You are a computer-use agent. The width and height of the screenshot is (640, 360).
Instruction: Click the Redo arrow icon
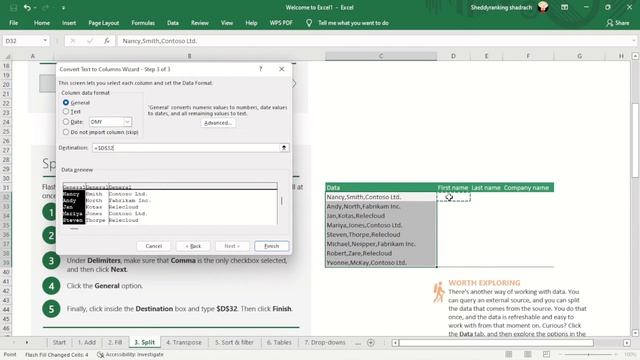click(x=45, y=7)
